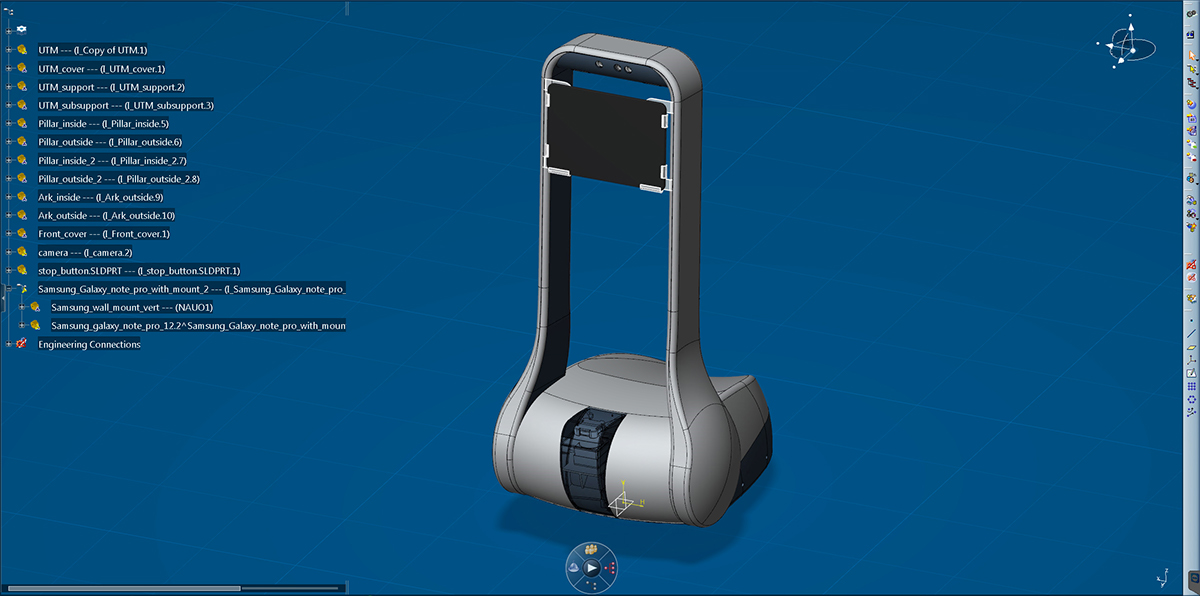Open the collaboration quadrant on the bottom compass

click(591, 549)
